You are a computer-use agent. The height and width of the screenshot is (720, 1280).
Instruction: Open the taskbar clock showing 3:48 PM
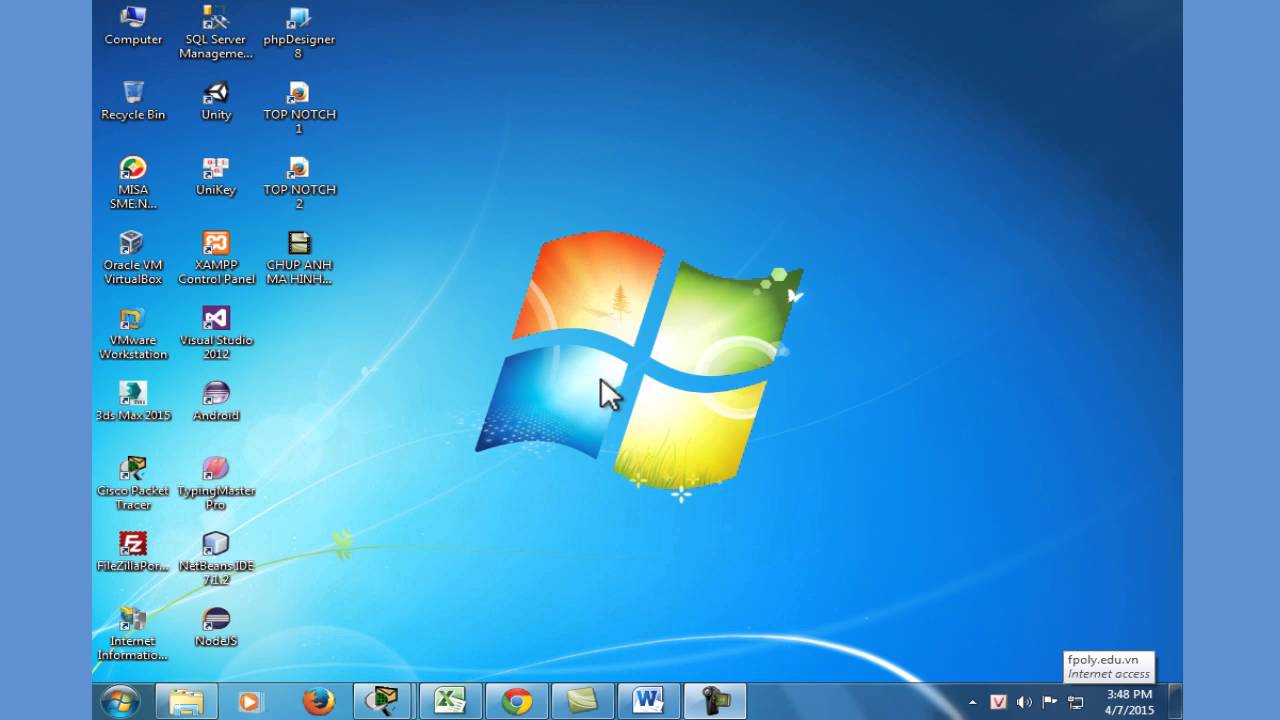(x=1130, y=702)
